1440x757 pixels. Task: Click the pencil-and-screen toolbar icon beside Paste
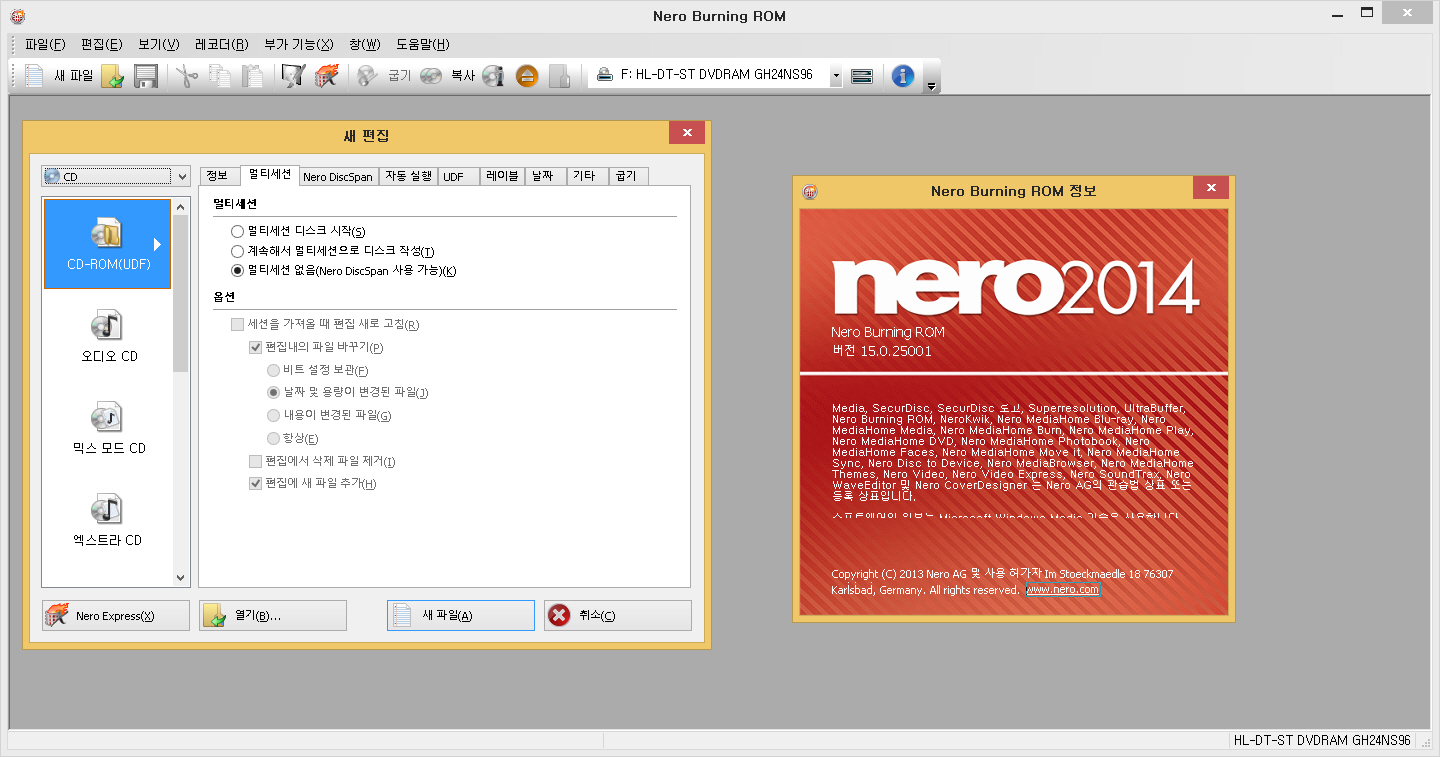pos(292,76)
